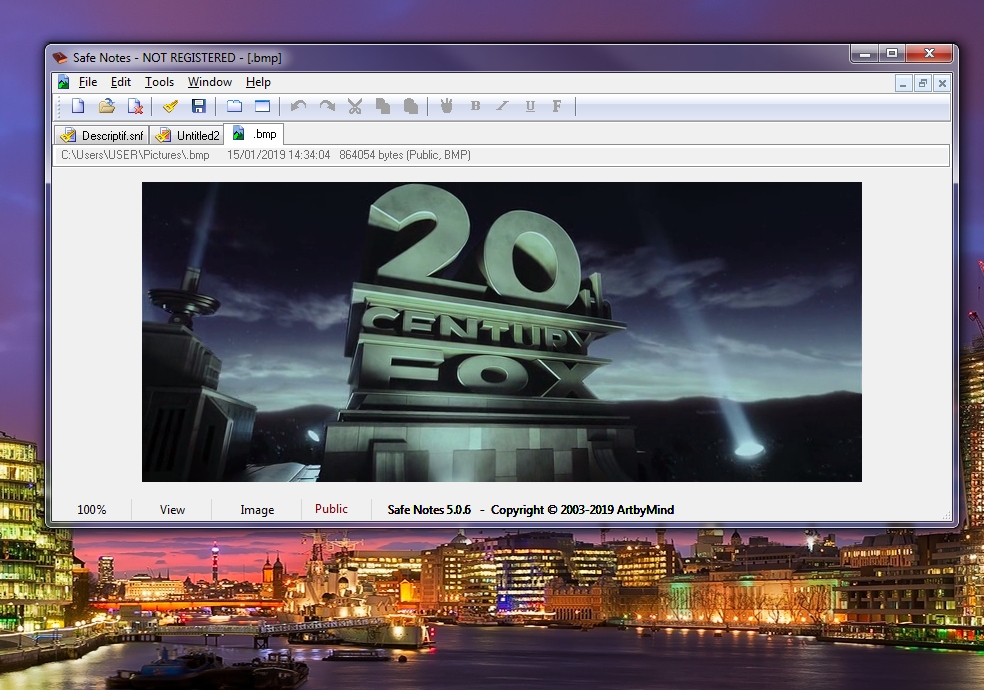The image size is (984, 690).
Task: Minimize the Safe Notes window
Action: 865,54
